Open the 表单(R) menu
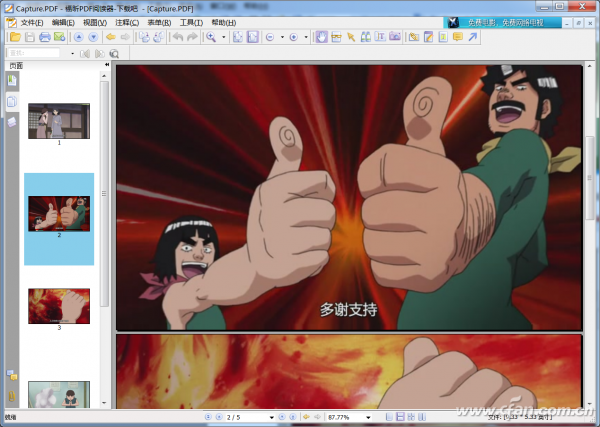Image resolution: width=600 pixels, height=427 pixels. coord(159,23)
